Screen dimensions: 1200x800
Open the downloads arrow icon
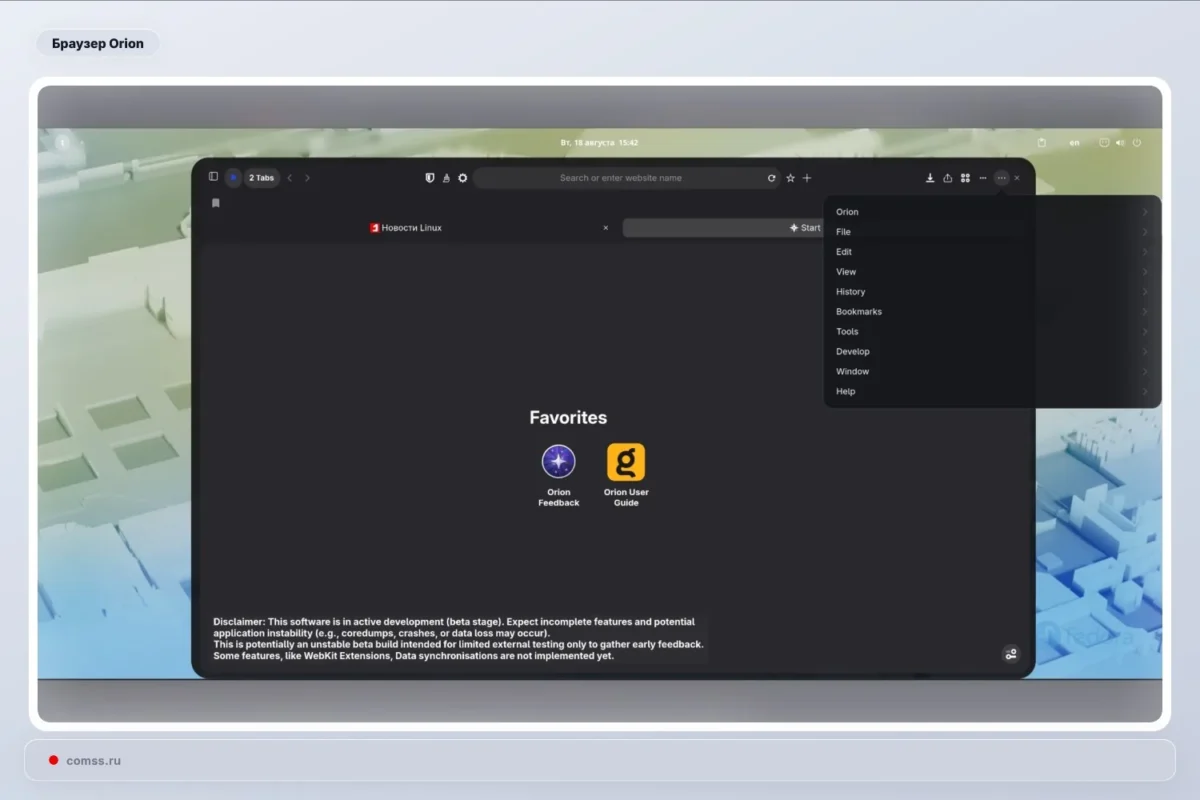coord(930,178)
